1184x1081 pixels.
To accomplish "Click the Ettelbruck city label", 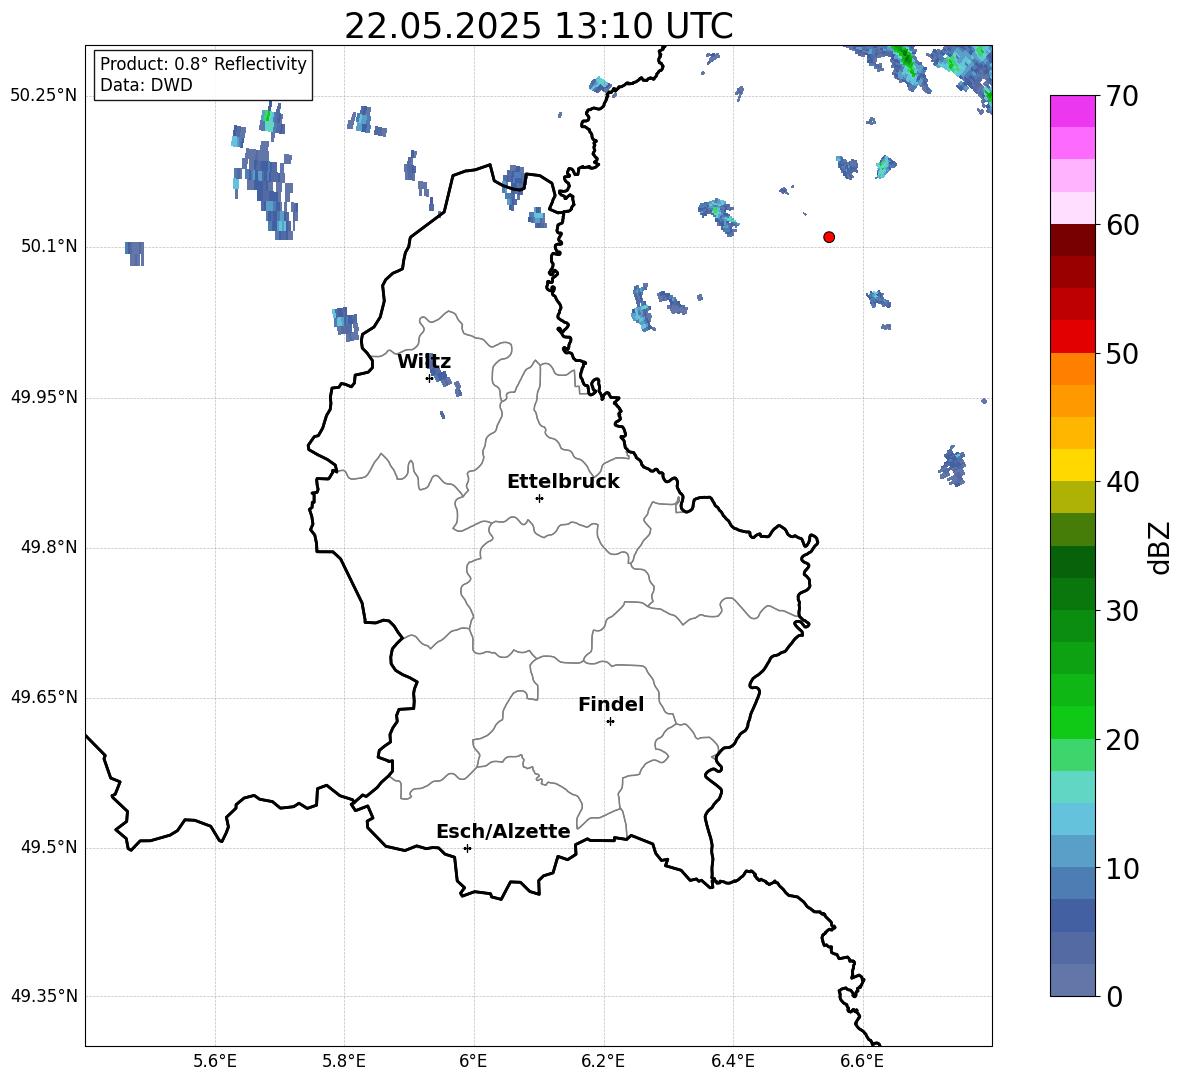I will tap(563, 482).
